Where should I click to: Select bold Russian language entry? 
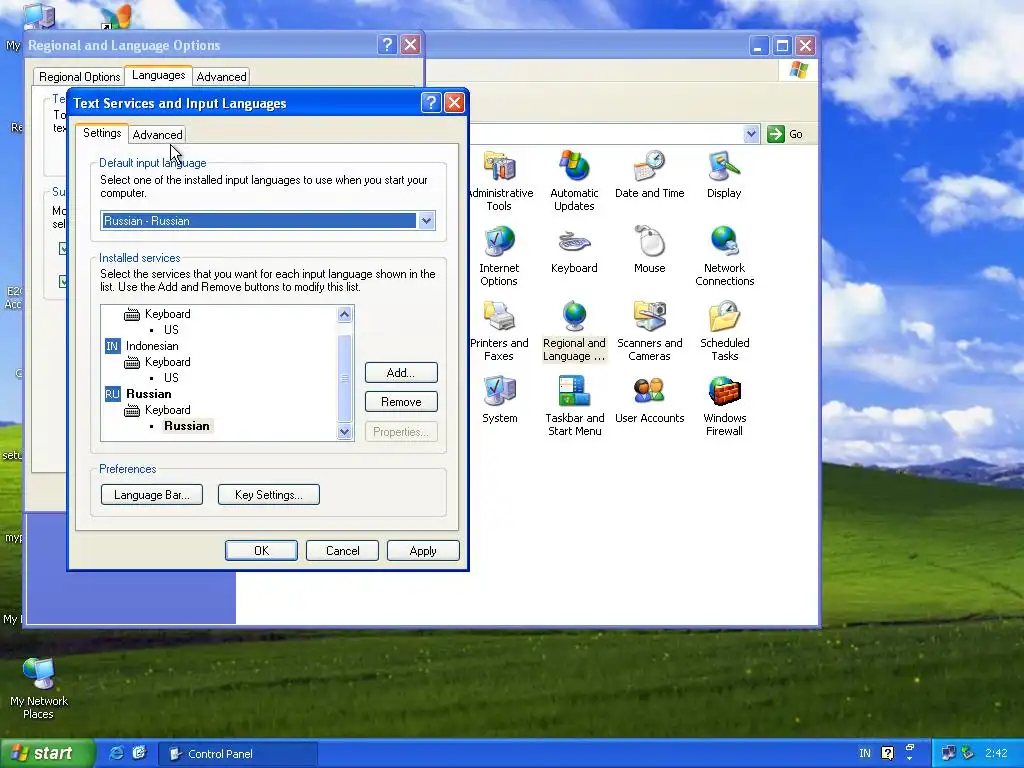(149, 394)
